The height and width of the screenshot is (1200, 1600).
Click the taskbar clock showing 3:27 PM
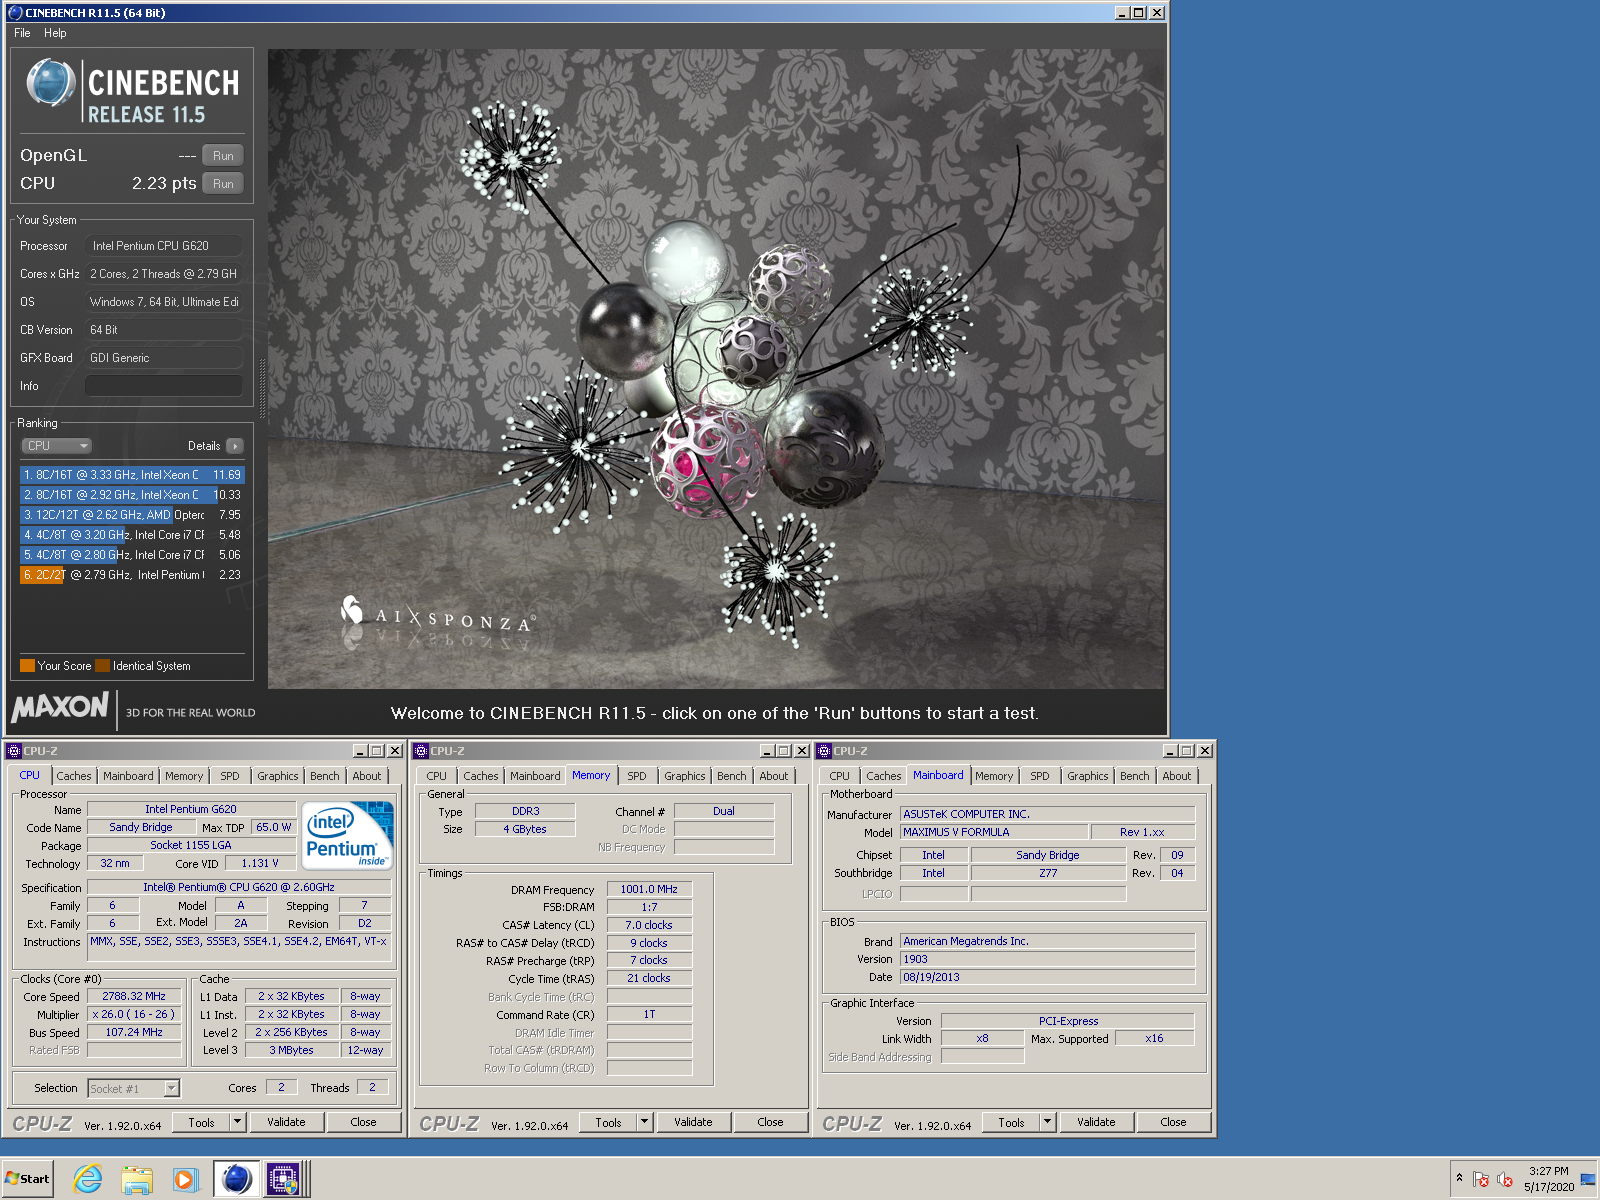pos(1548,1179)
